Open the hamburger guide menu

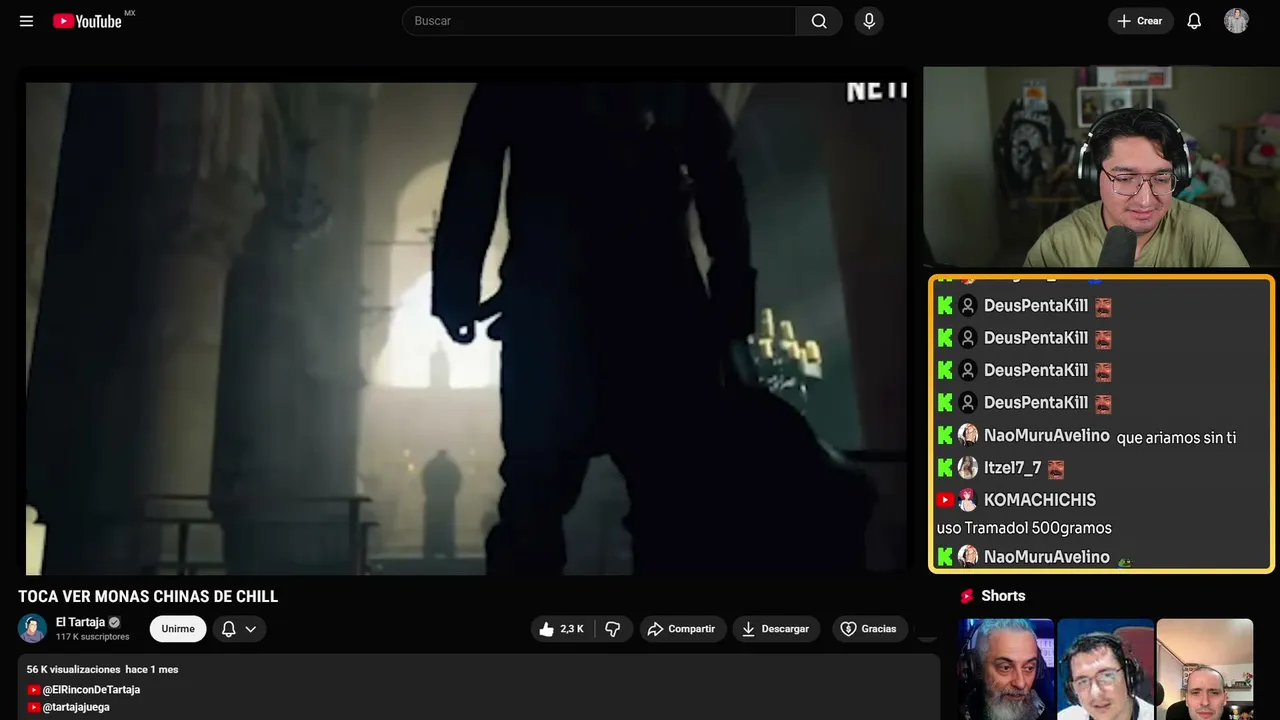[x=27, y=21]
